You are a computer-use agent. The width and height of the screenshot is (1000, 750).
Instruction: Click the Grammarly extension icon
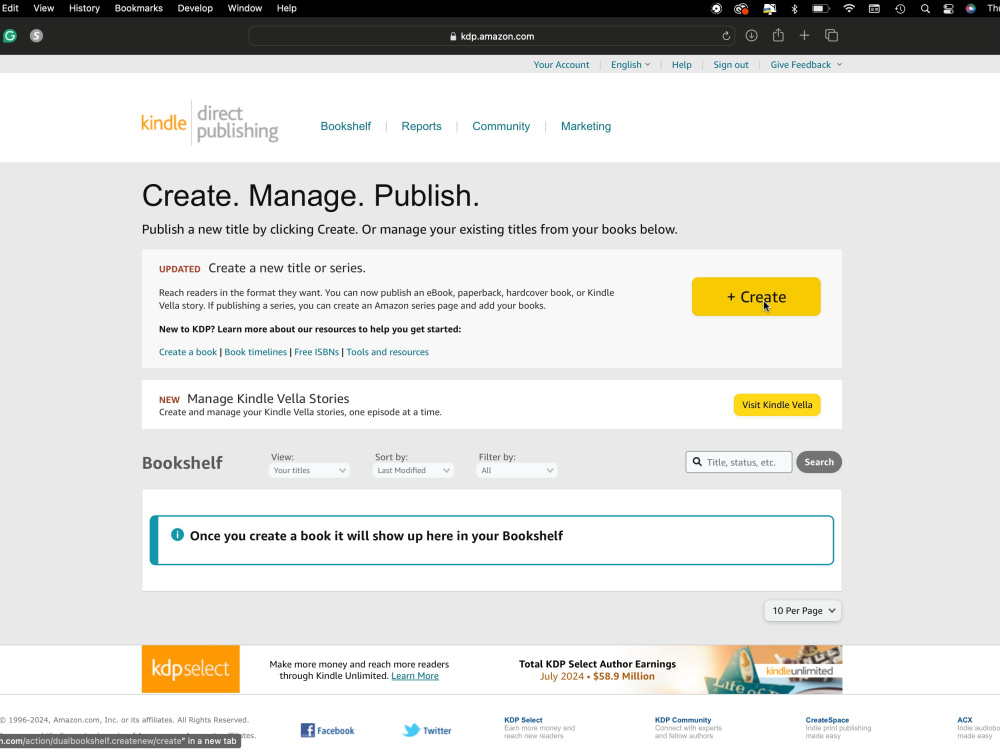tap(10, 36)
